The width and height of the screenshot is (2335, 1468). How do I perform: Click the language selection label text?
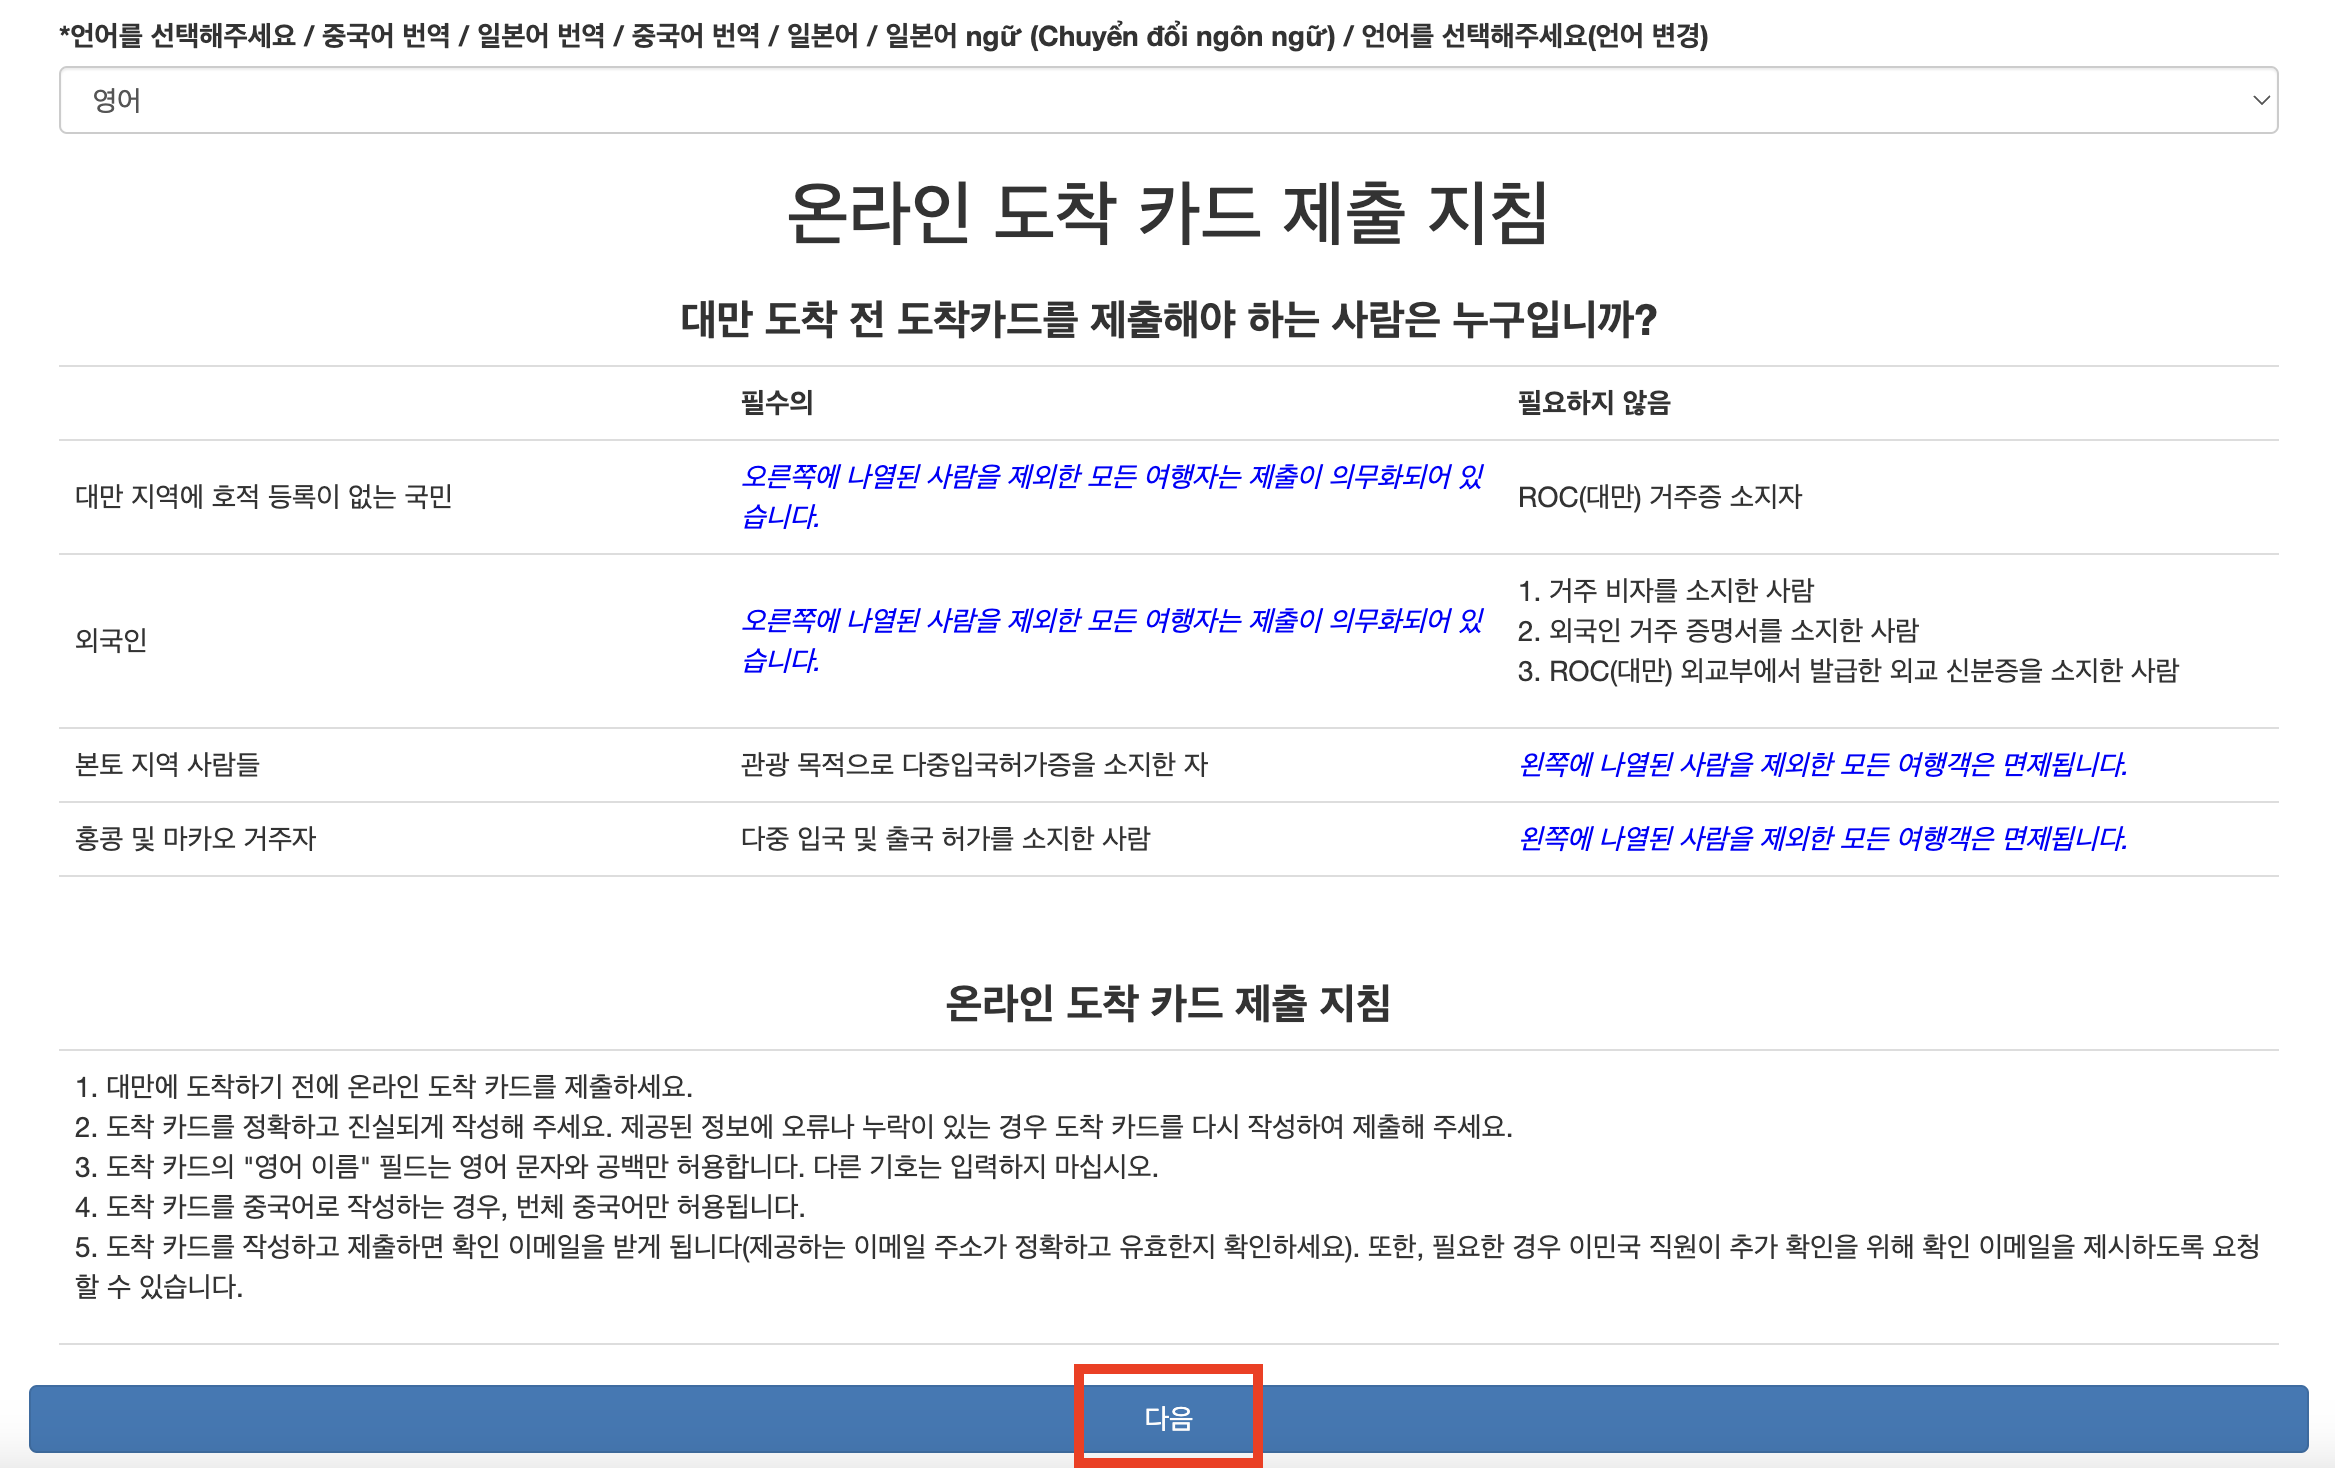(883, 36)
